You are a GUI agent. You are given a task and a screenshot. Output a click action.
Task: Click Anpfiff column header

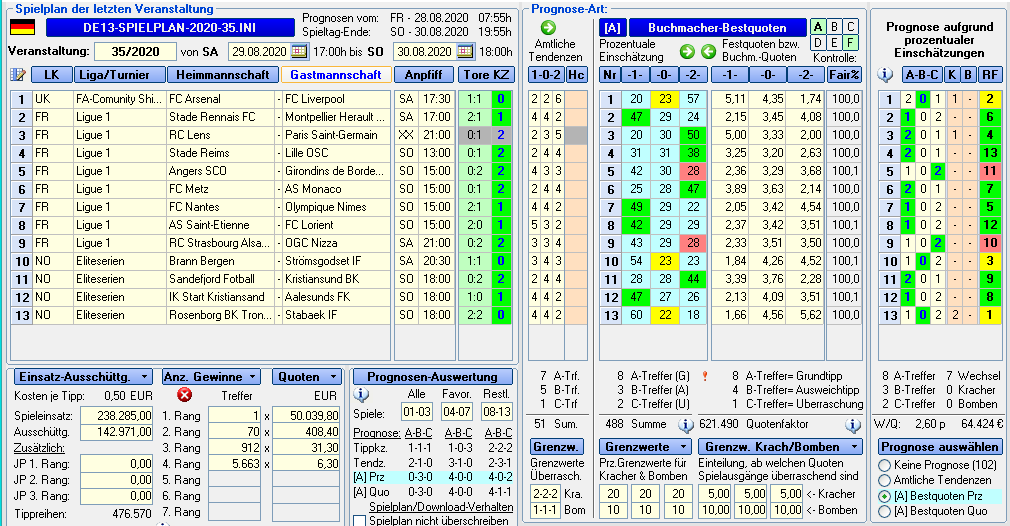424,75
